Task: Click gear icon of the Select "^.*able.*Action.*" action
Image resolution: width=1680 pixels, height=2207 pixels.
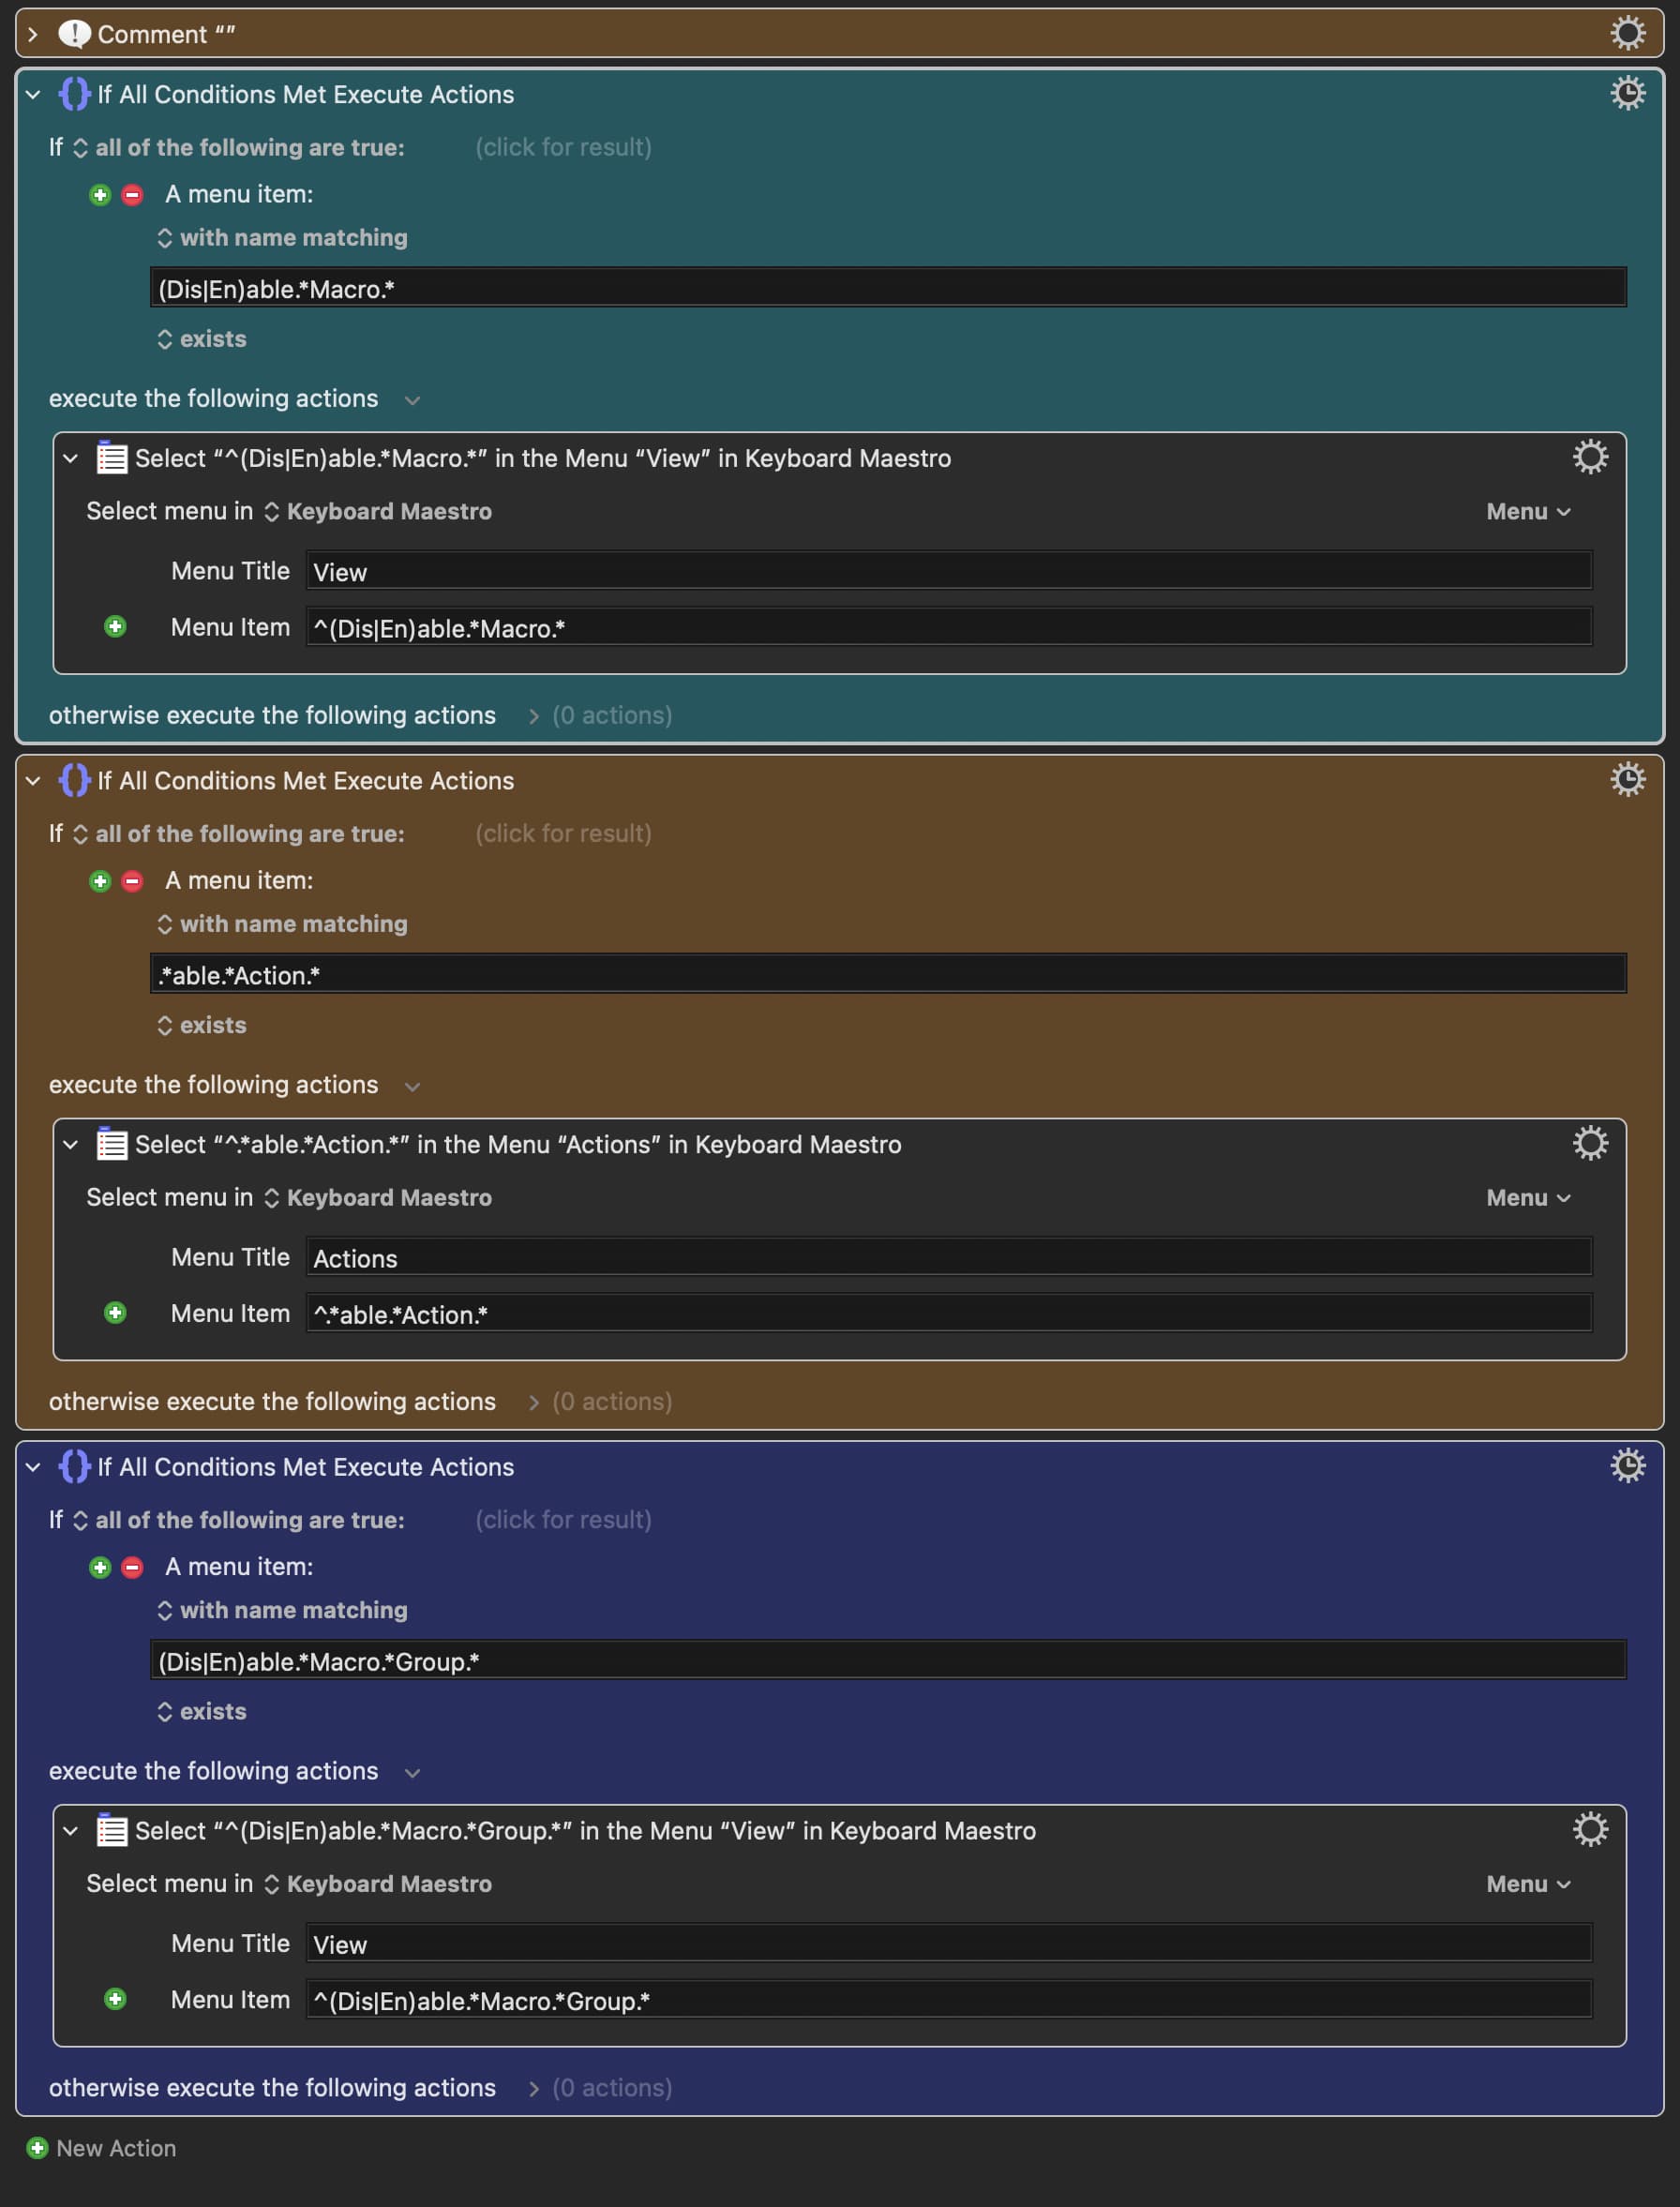Action: point(1589,1143)
